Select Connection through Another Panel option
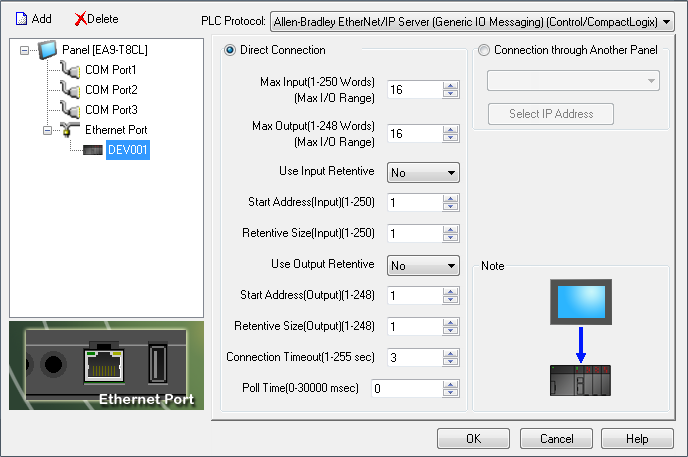688x457 pixels. pos(484,50)
